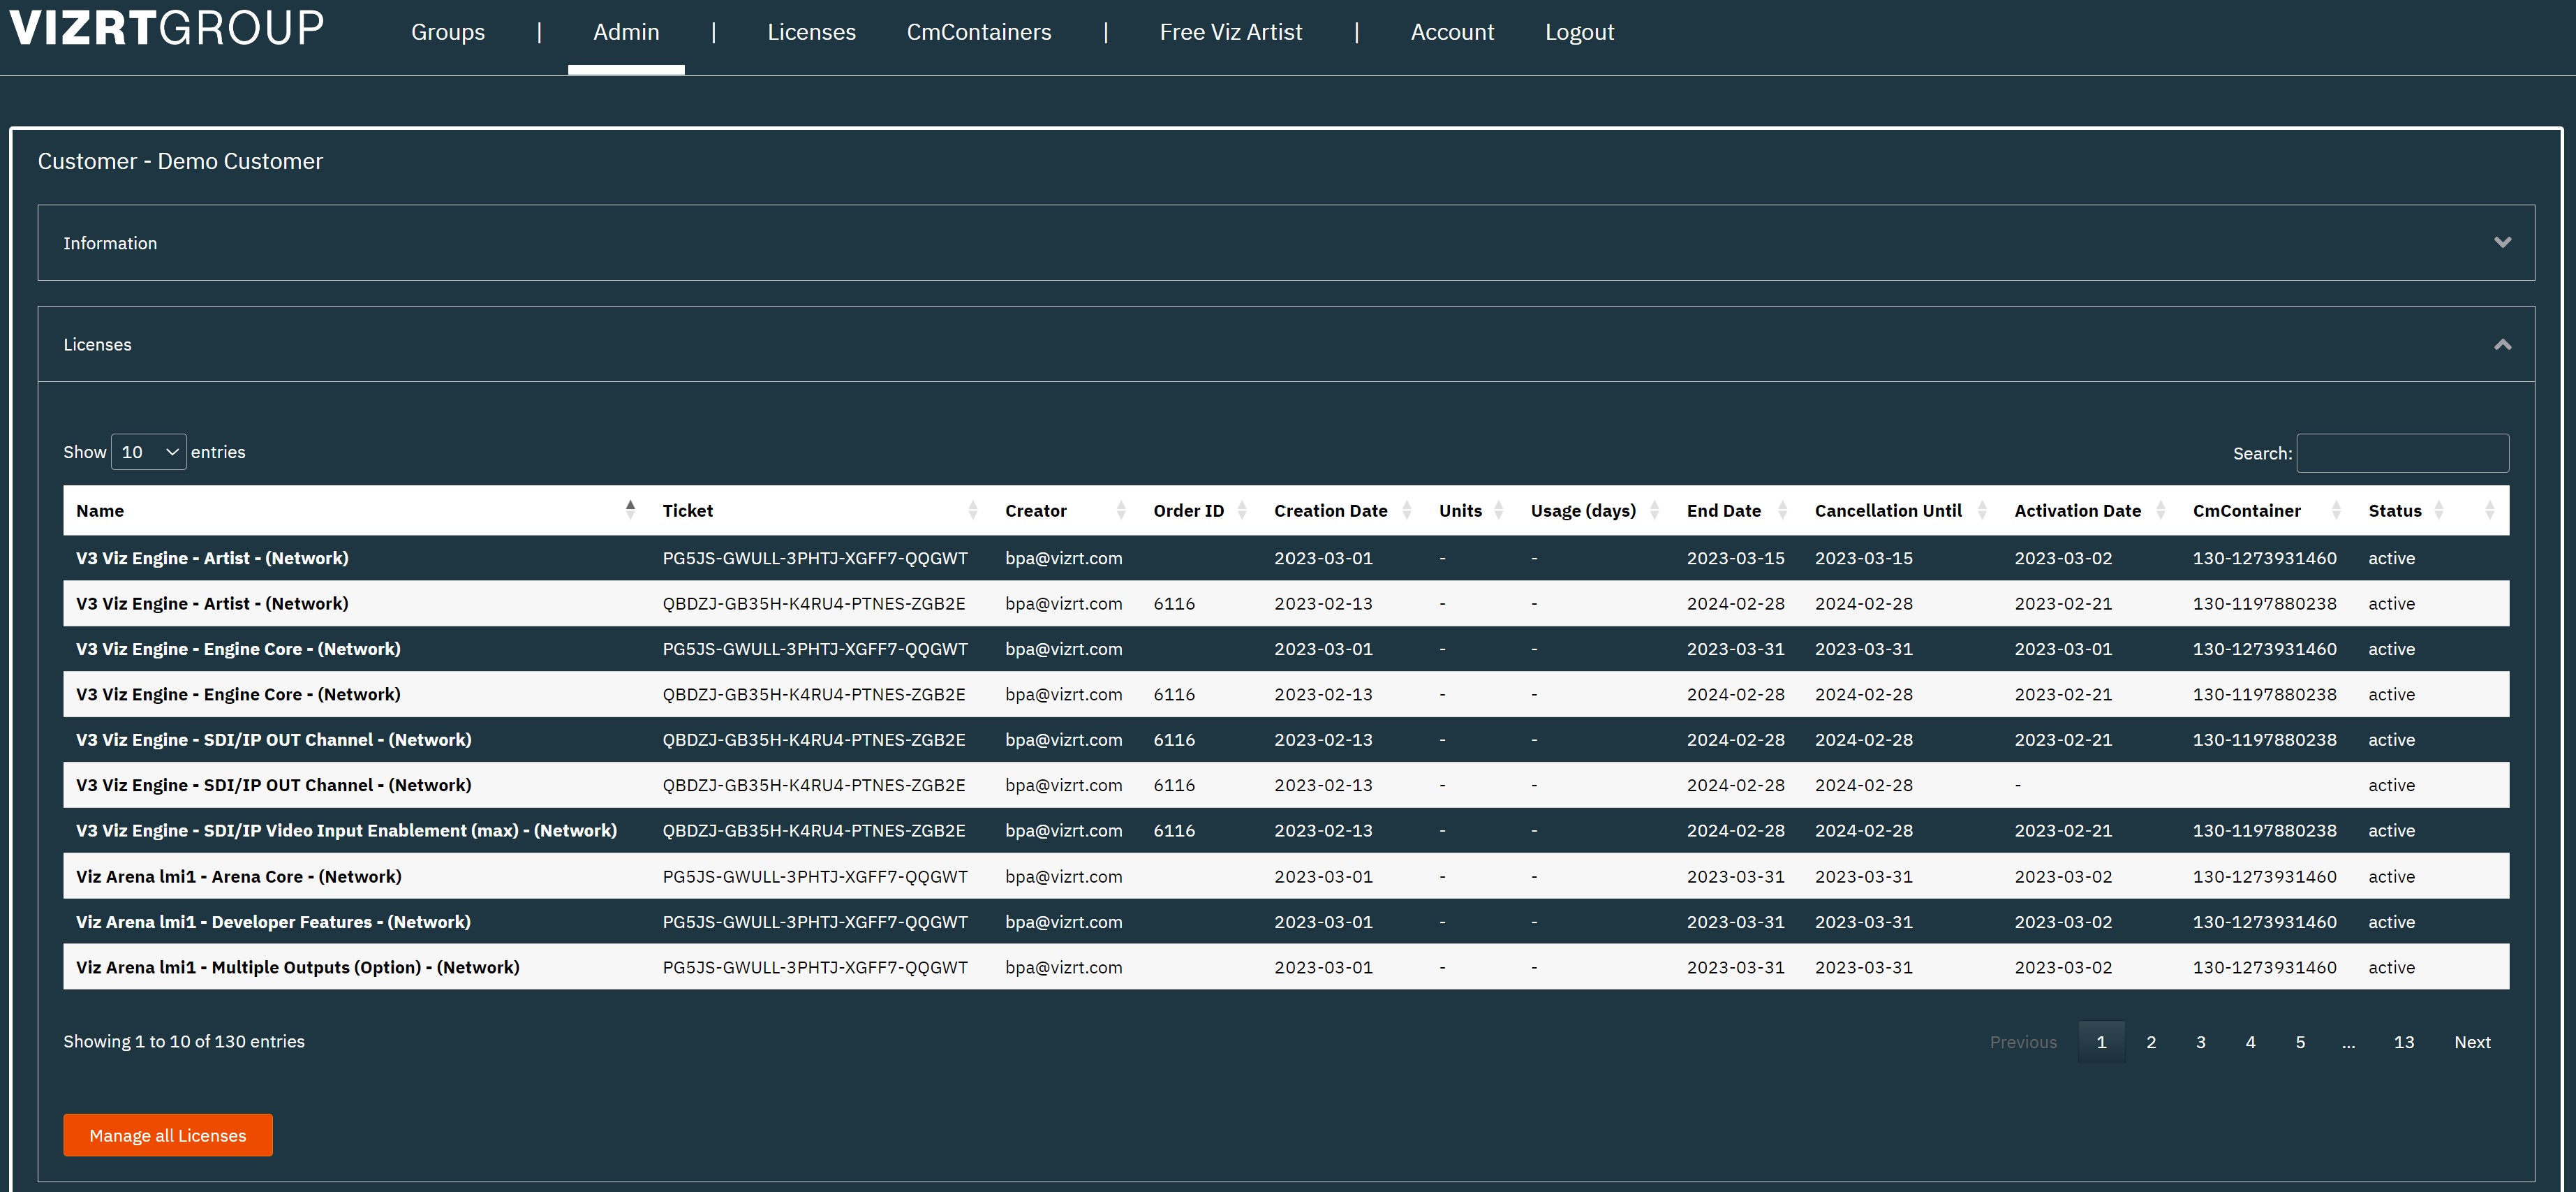This screenshot has height=1192, width=2576.
Task: Jump to page 13 of licenses
Action: (2404, 1042)
